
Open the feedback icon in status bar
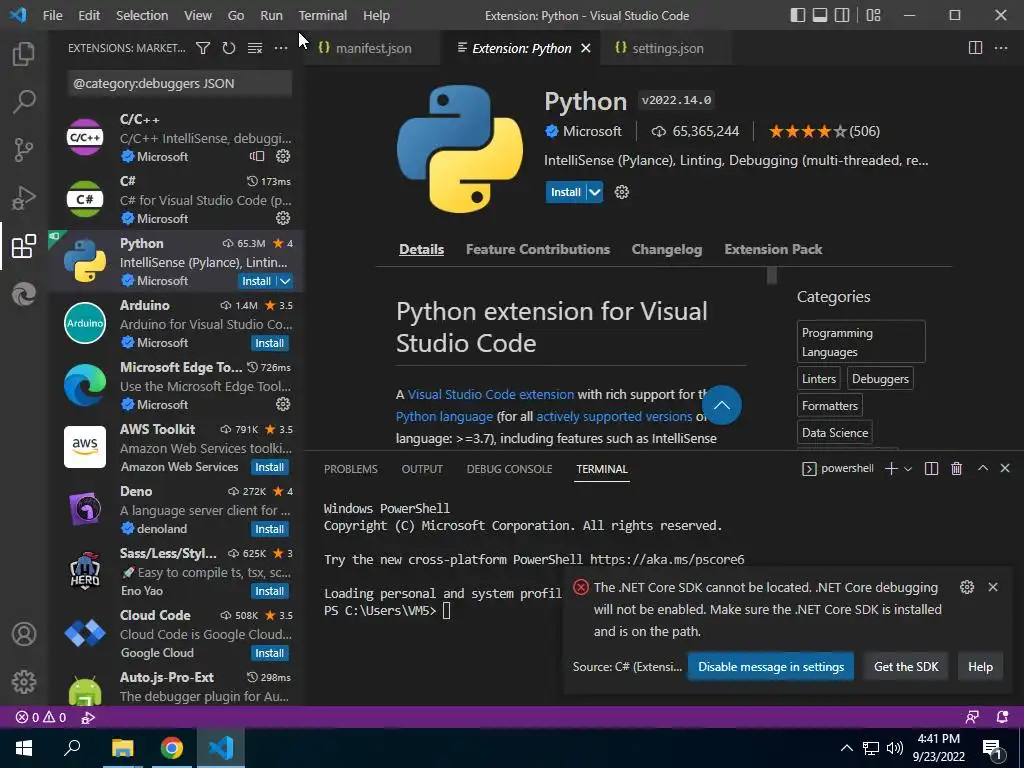coord(972,717)
